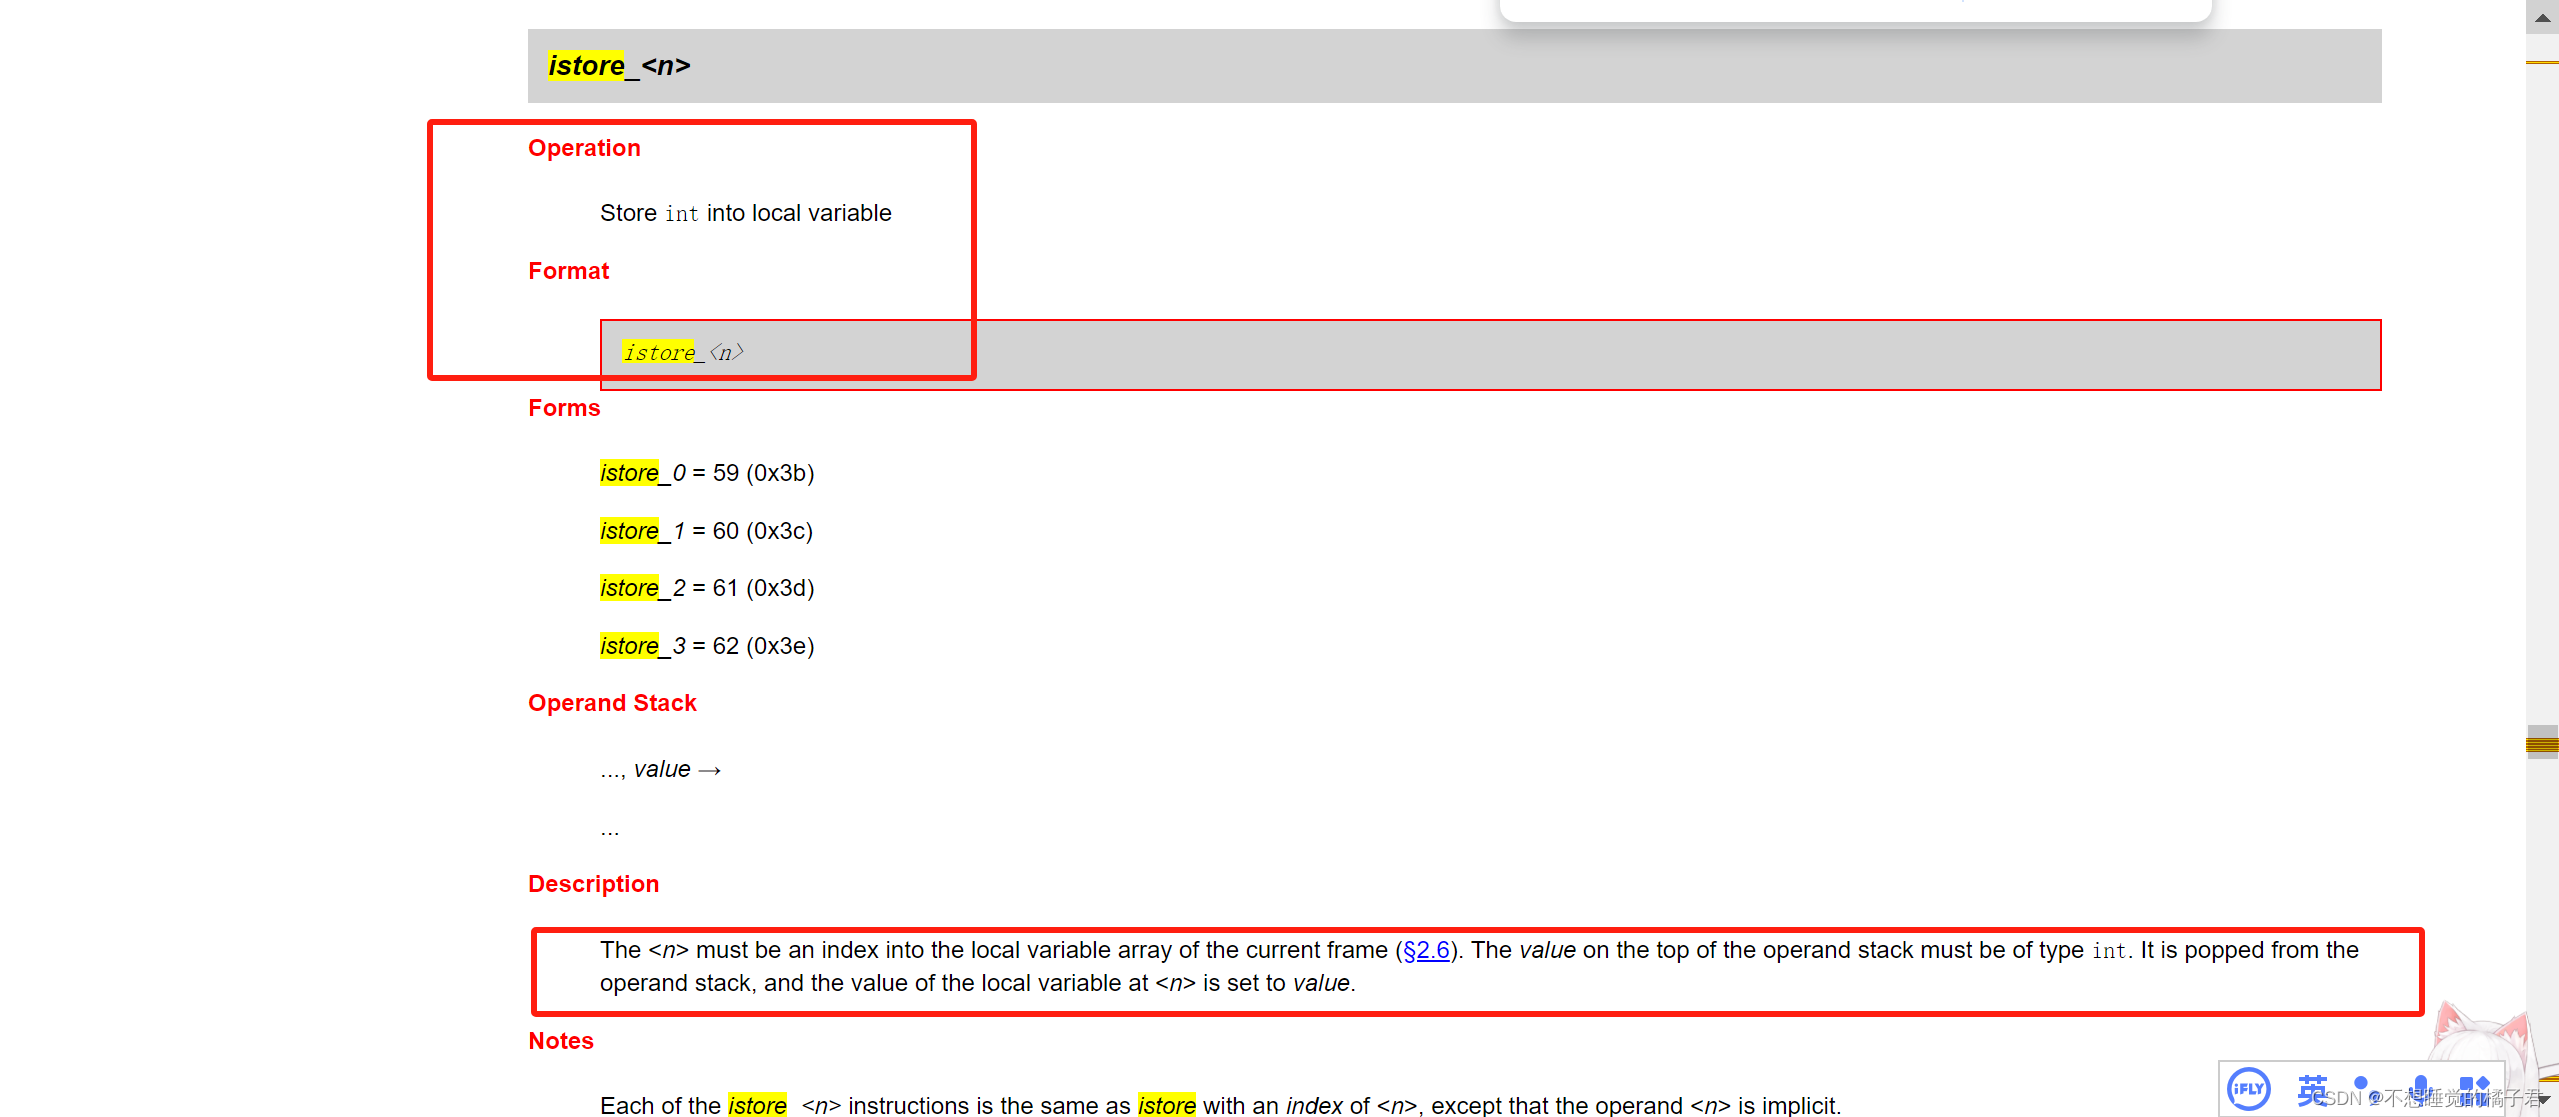2559x1117 pixels.
Task: Click the red Operand Stack heading
Action: [x=612, y=703]
